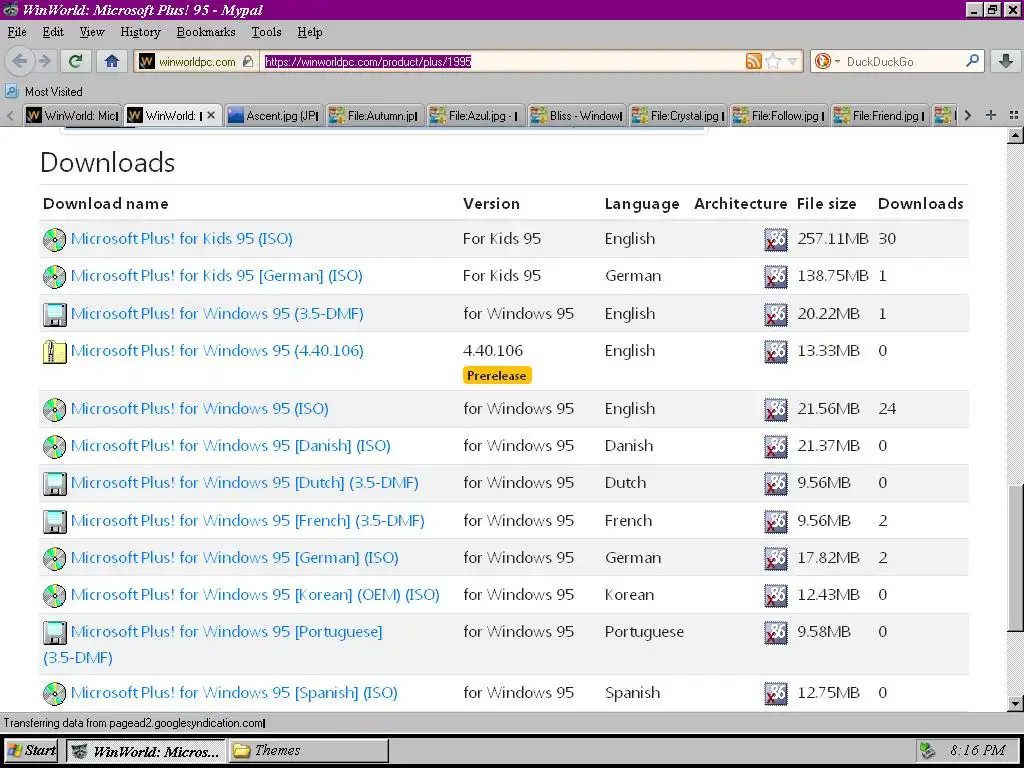This screenshot has height=768, width=1024.
Task: Open Plus! for Windows 95 (4.40.106) link
Action: click(217, 351)
